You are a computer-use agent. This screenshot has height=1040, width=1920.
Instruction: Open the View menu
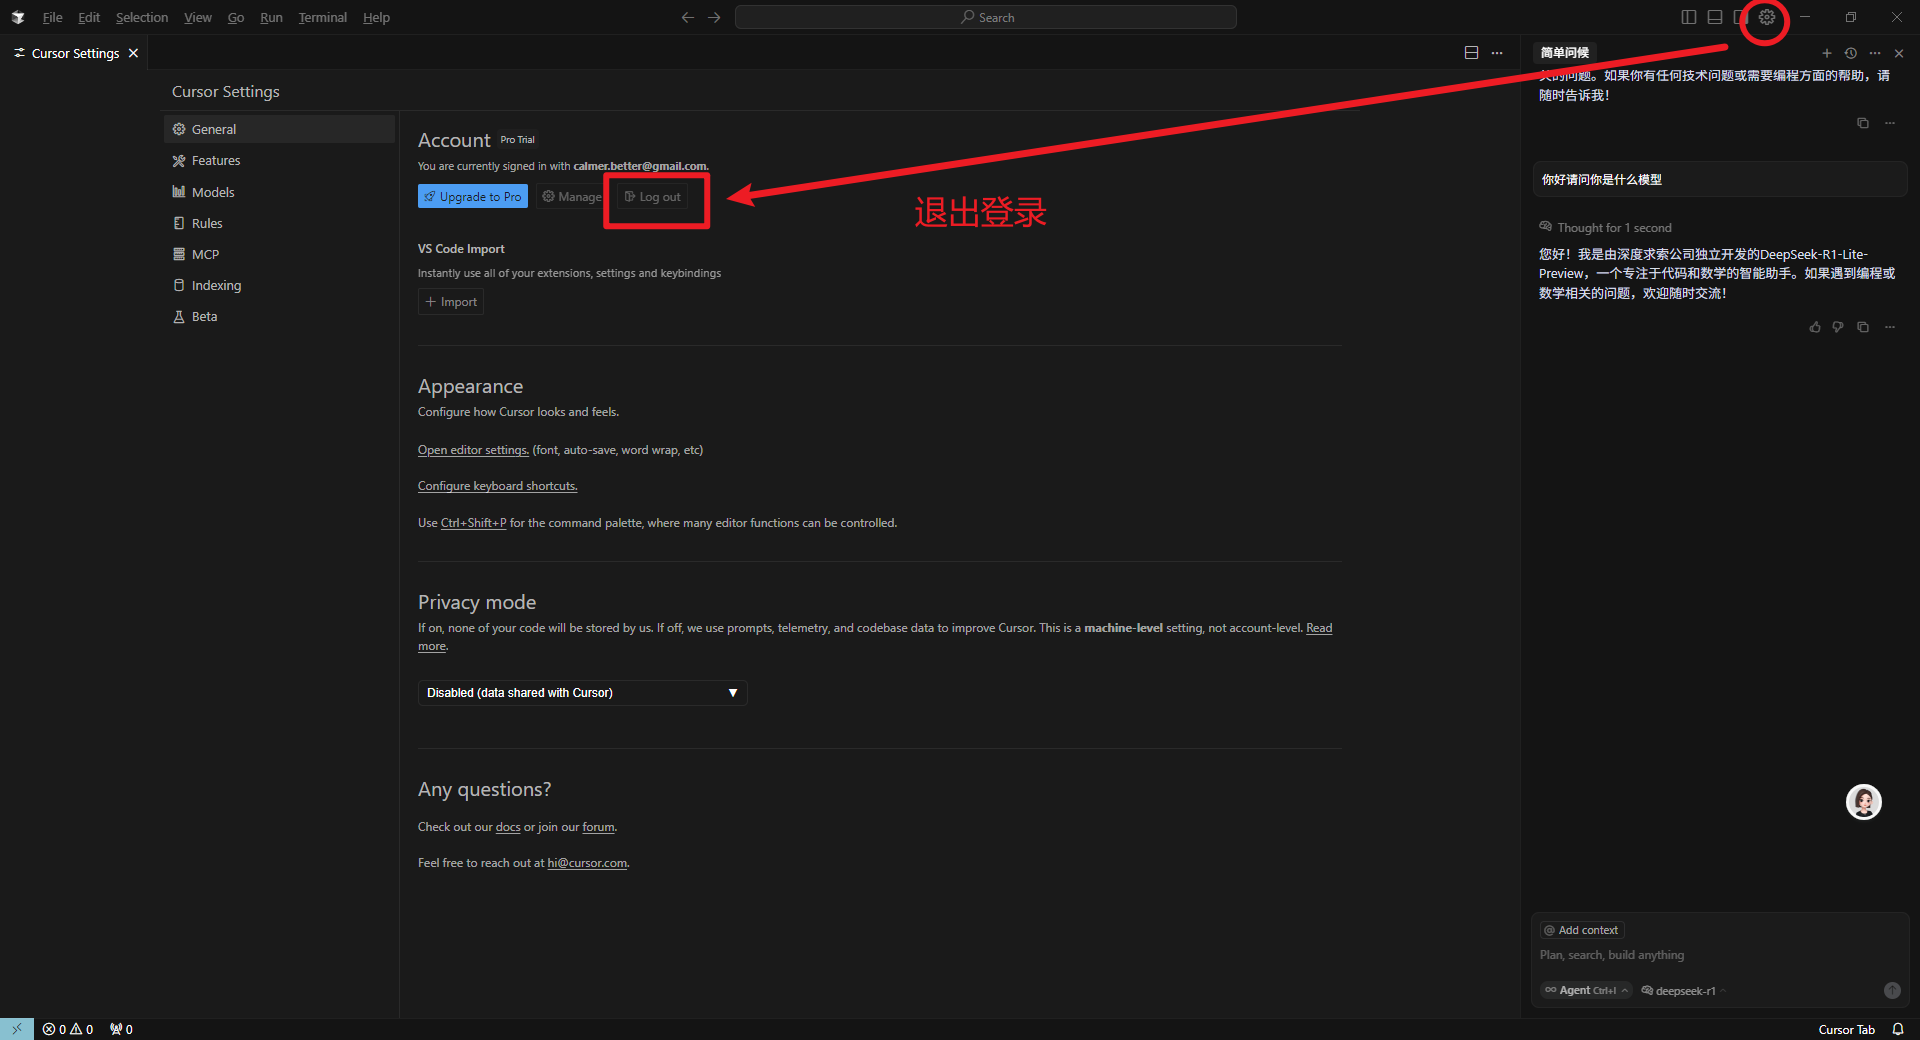click(x=198, y=17)
